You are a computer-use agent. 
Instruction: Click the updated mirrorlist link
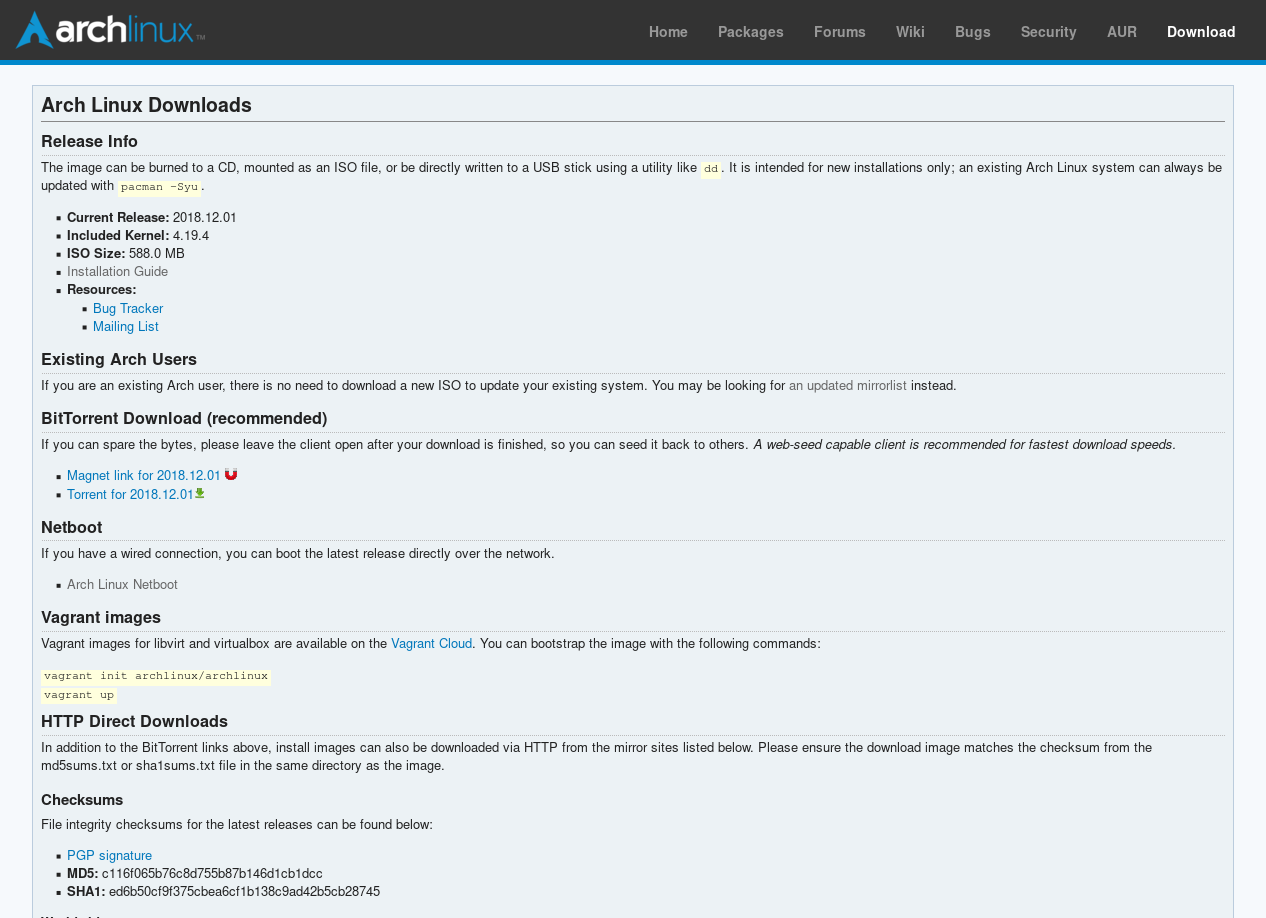tap(847, 386)
